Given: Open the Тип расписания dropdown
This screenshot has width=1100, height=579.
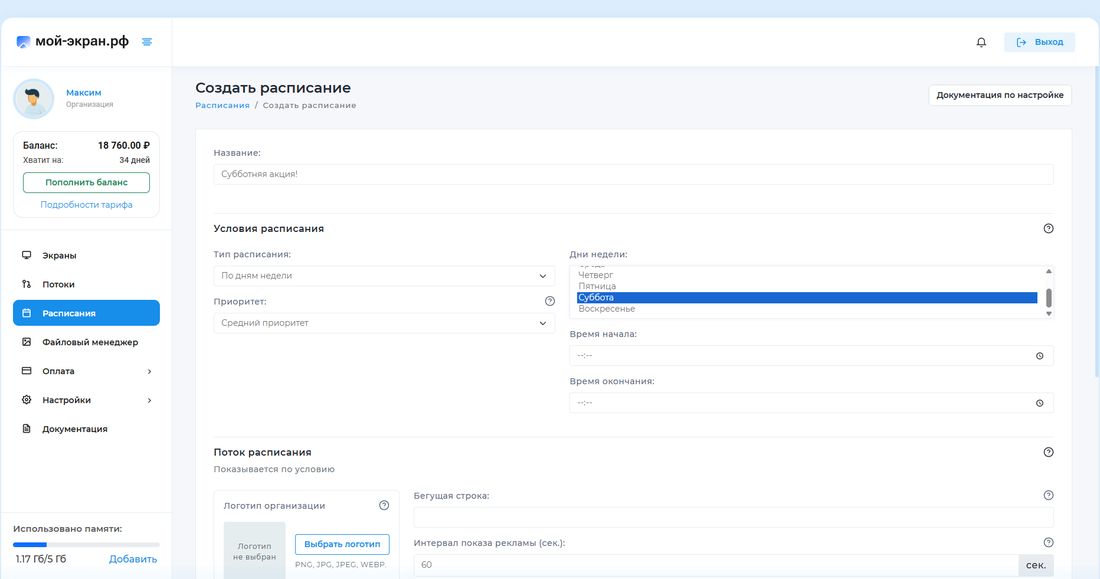Looking at the screenshot, I should tap(384, 276).
